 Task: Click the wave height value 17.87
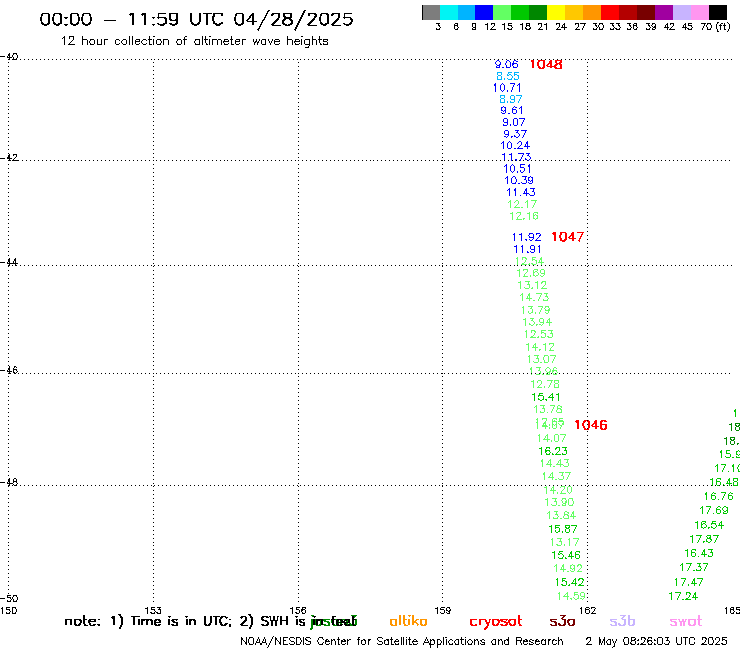(x=704, y=539)
